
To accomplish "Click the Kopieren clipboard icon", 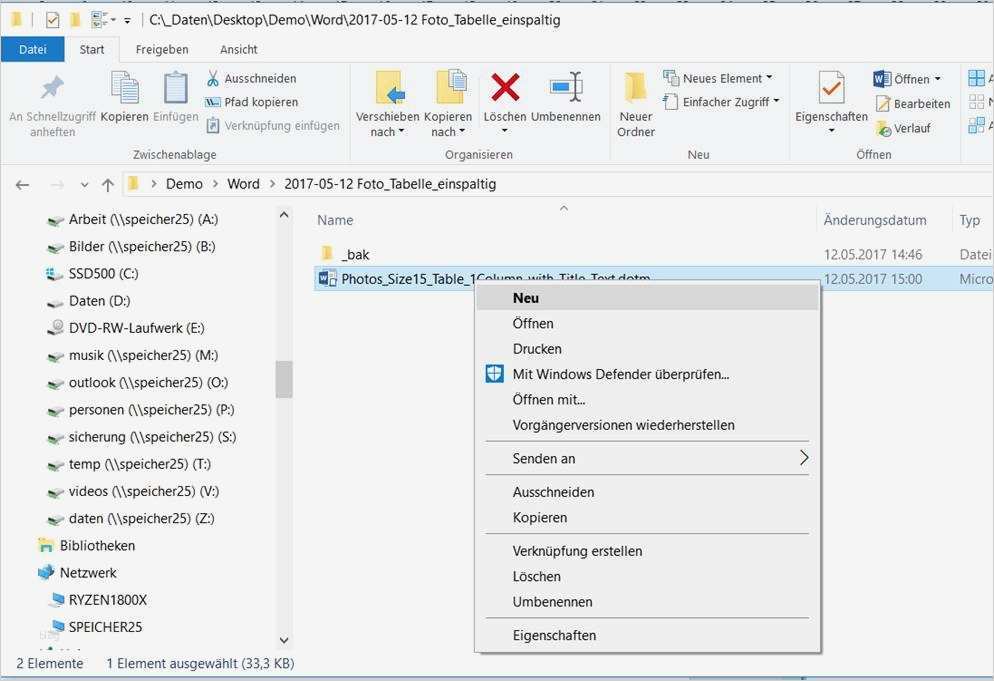I will [x=125, y=88].
